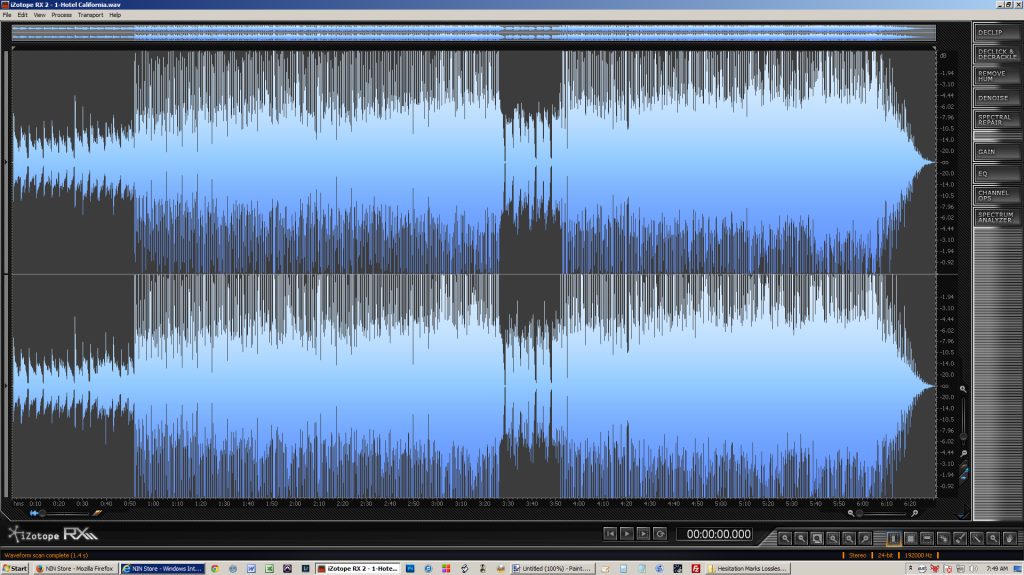Viewport: 1024px width, 575px height.
Task: Rewind to the start of the file
Action: (x=610, y=534)
